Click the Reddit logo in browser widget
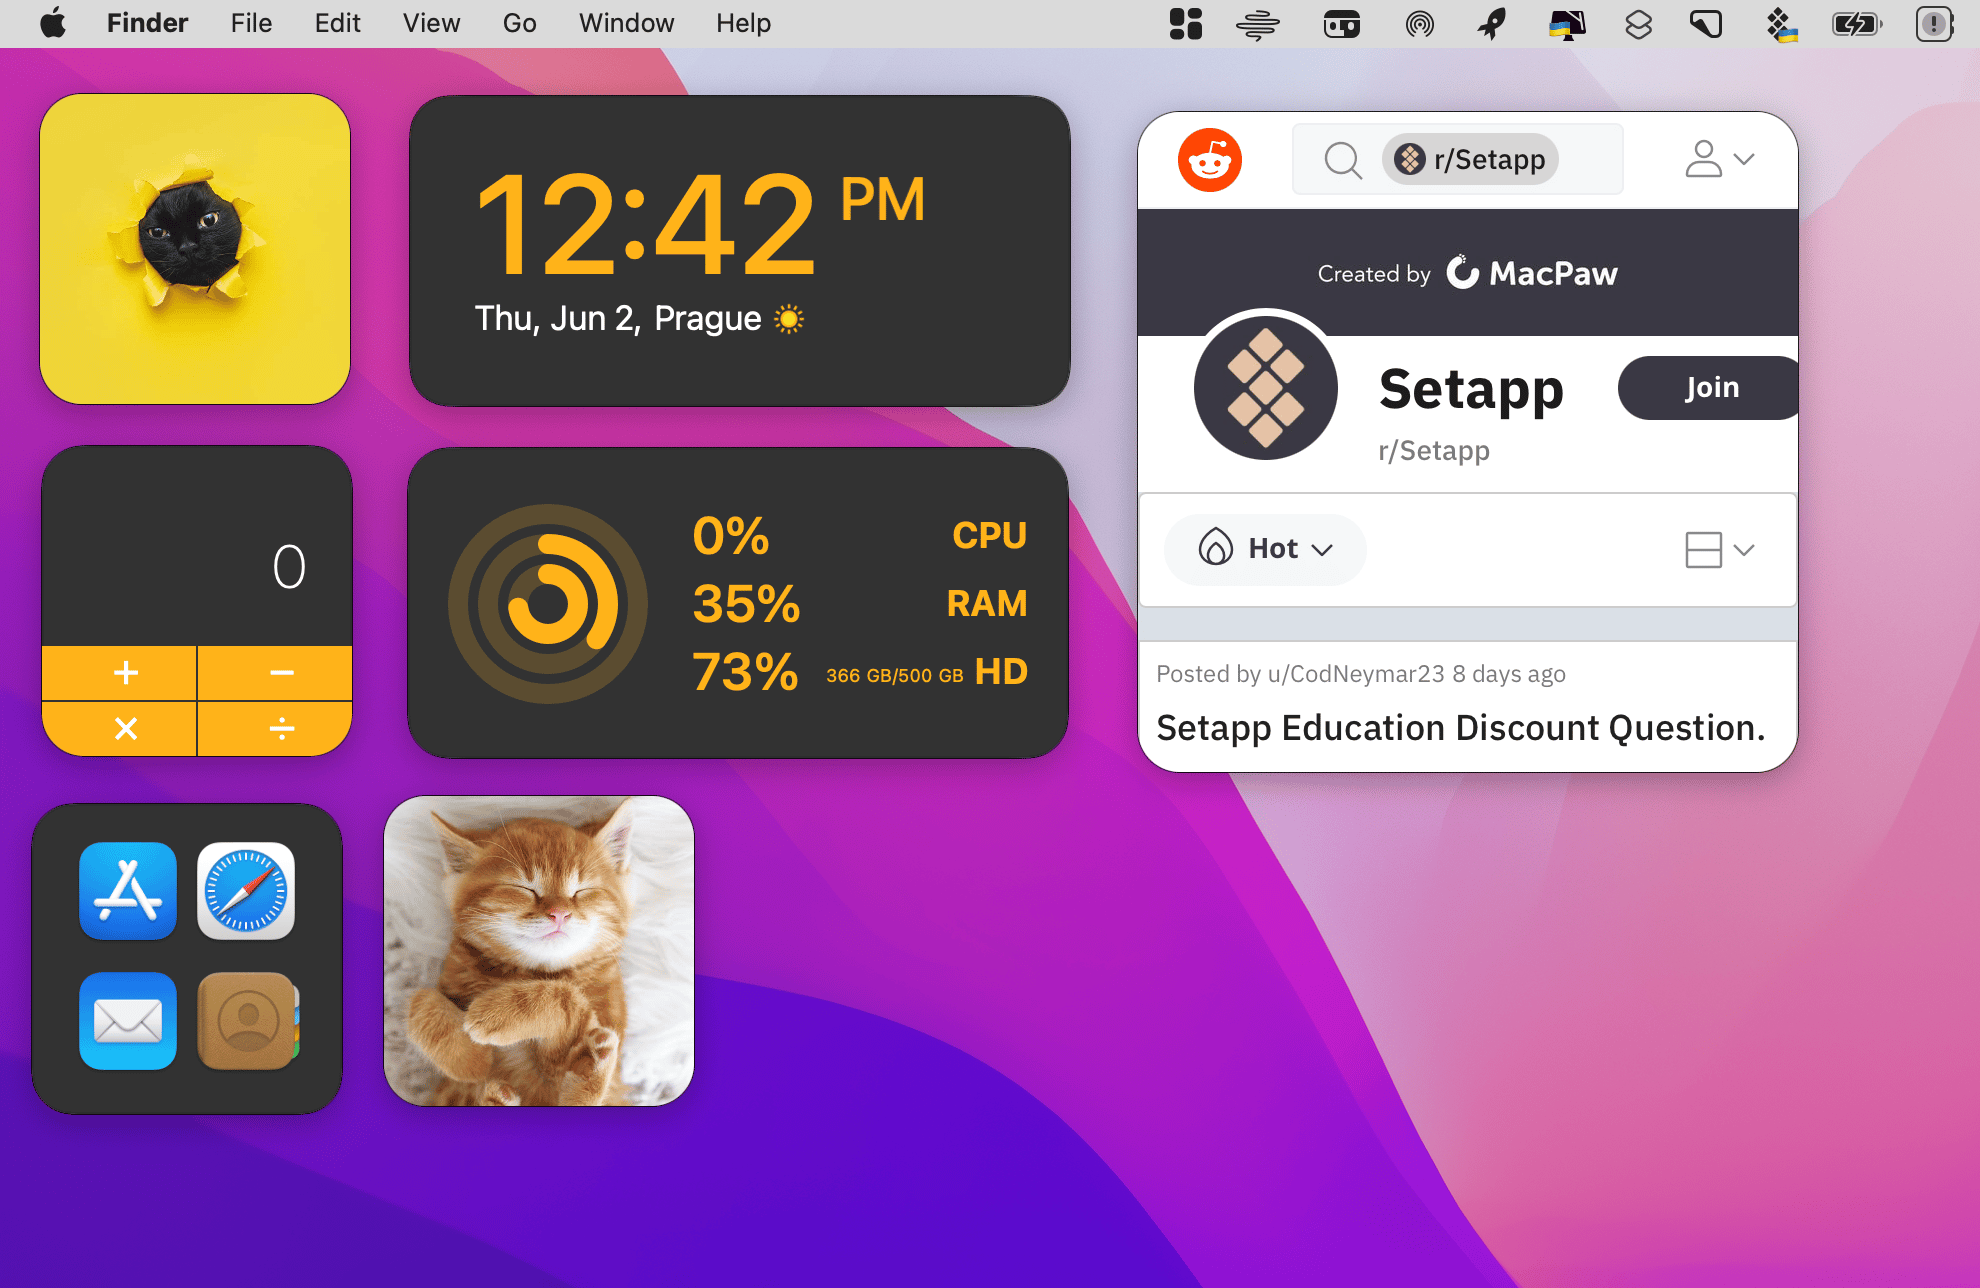Viewport: 1980px width, 1288px height. [x=1210, y=160]
